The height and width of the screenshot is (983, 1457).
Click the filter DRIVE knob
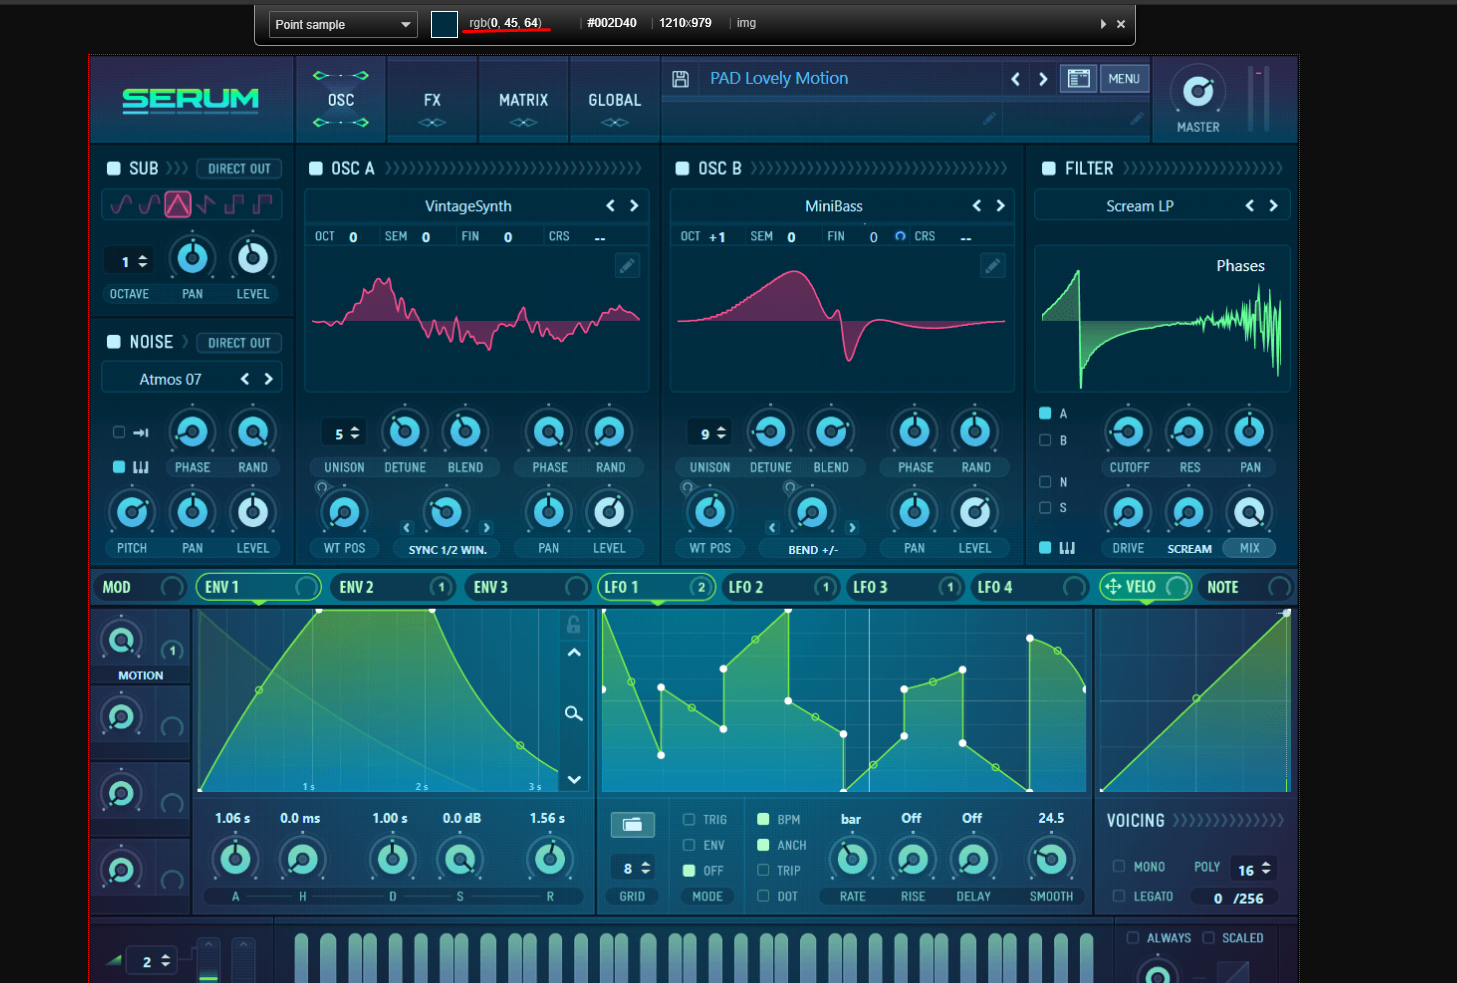[1128, 513]
